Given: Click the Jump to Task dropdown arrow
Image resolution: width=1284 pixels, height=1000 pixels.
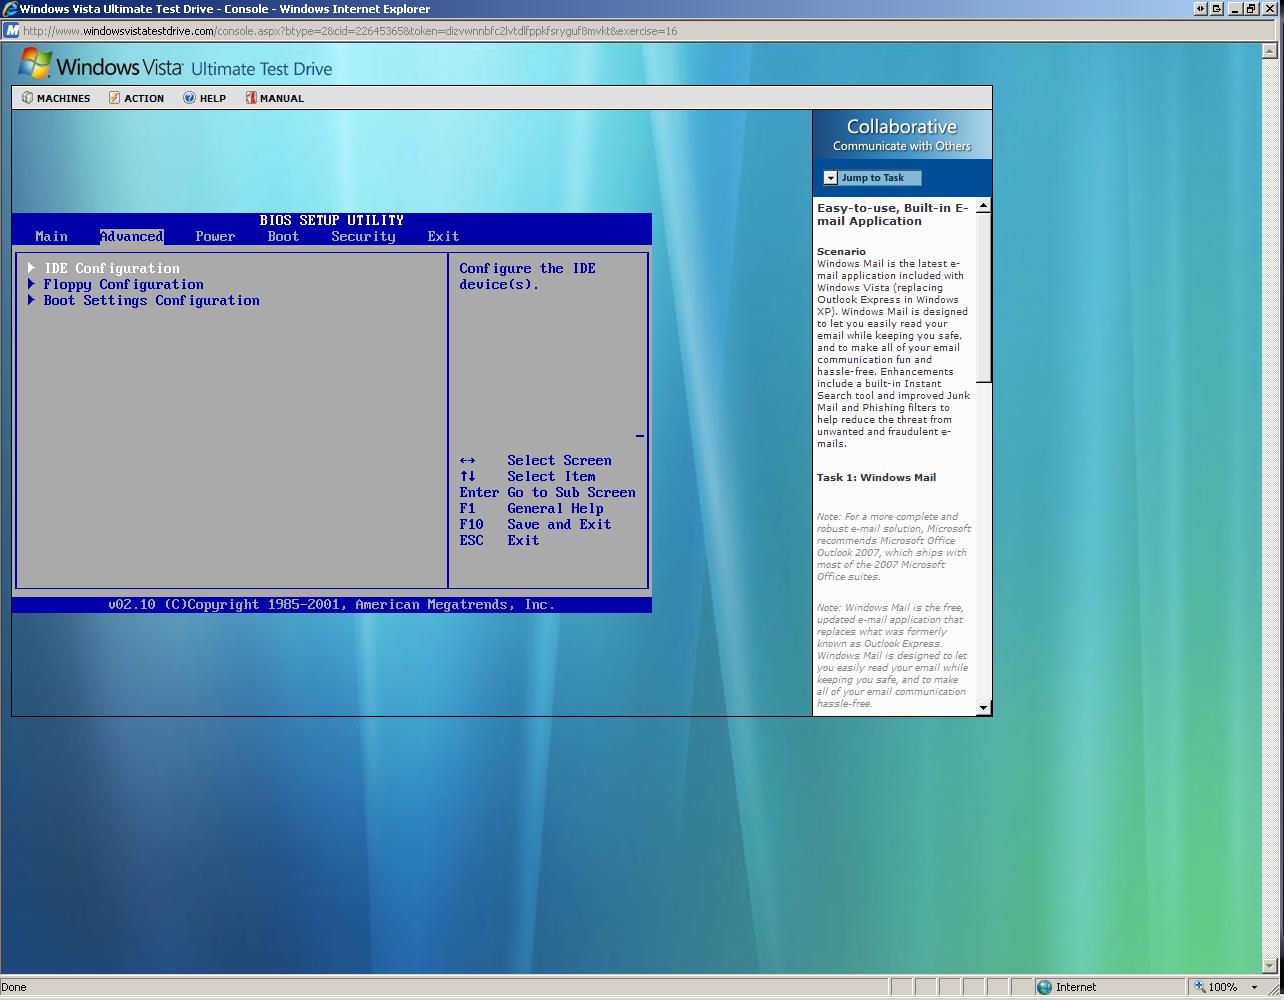Looking at the screenshot, I should tap(830, 178).
